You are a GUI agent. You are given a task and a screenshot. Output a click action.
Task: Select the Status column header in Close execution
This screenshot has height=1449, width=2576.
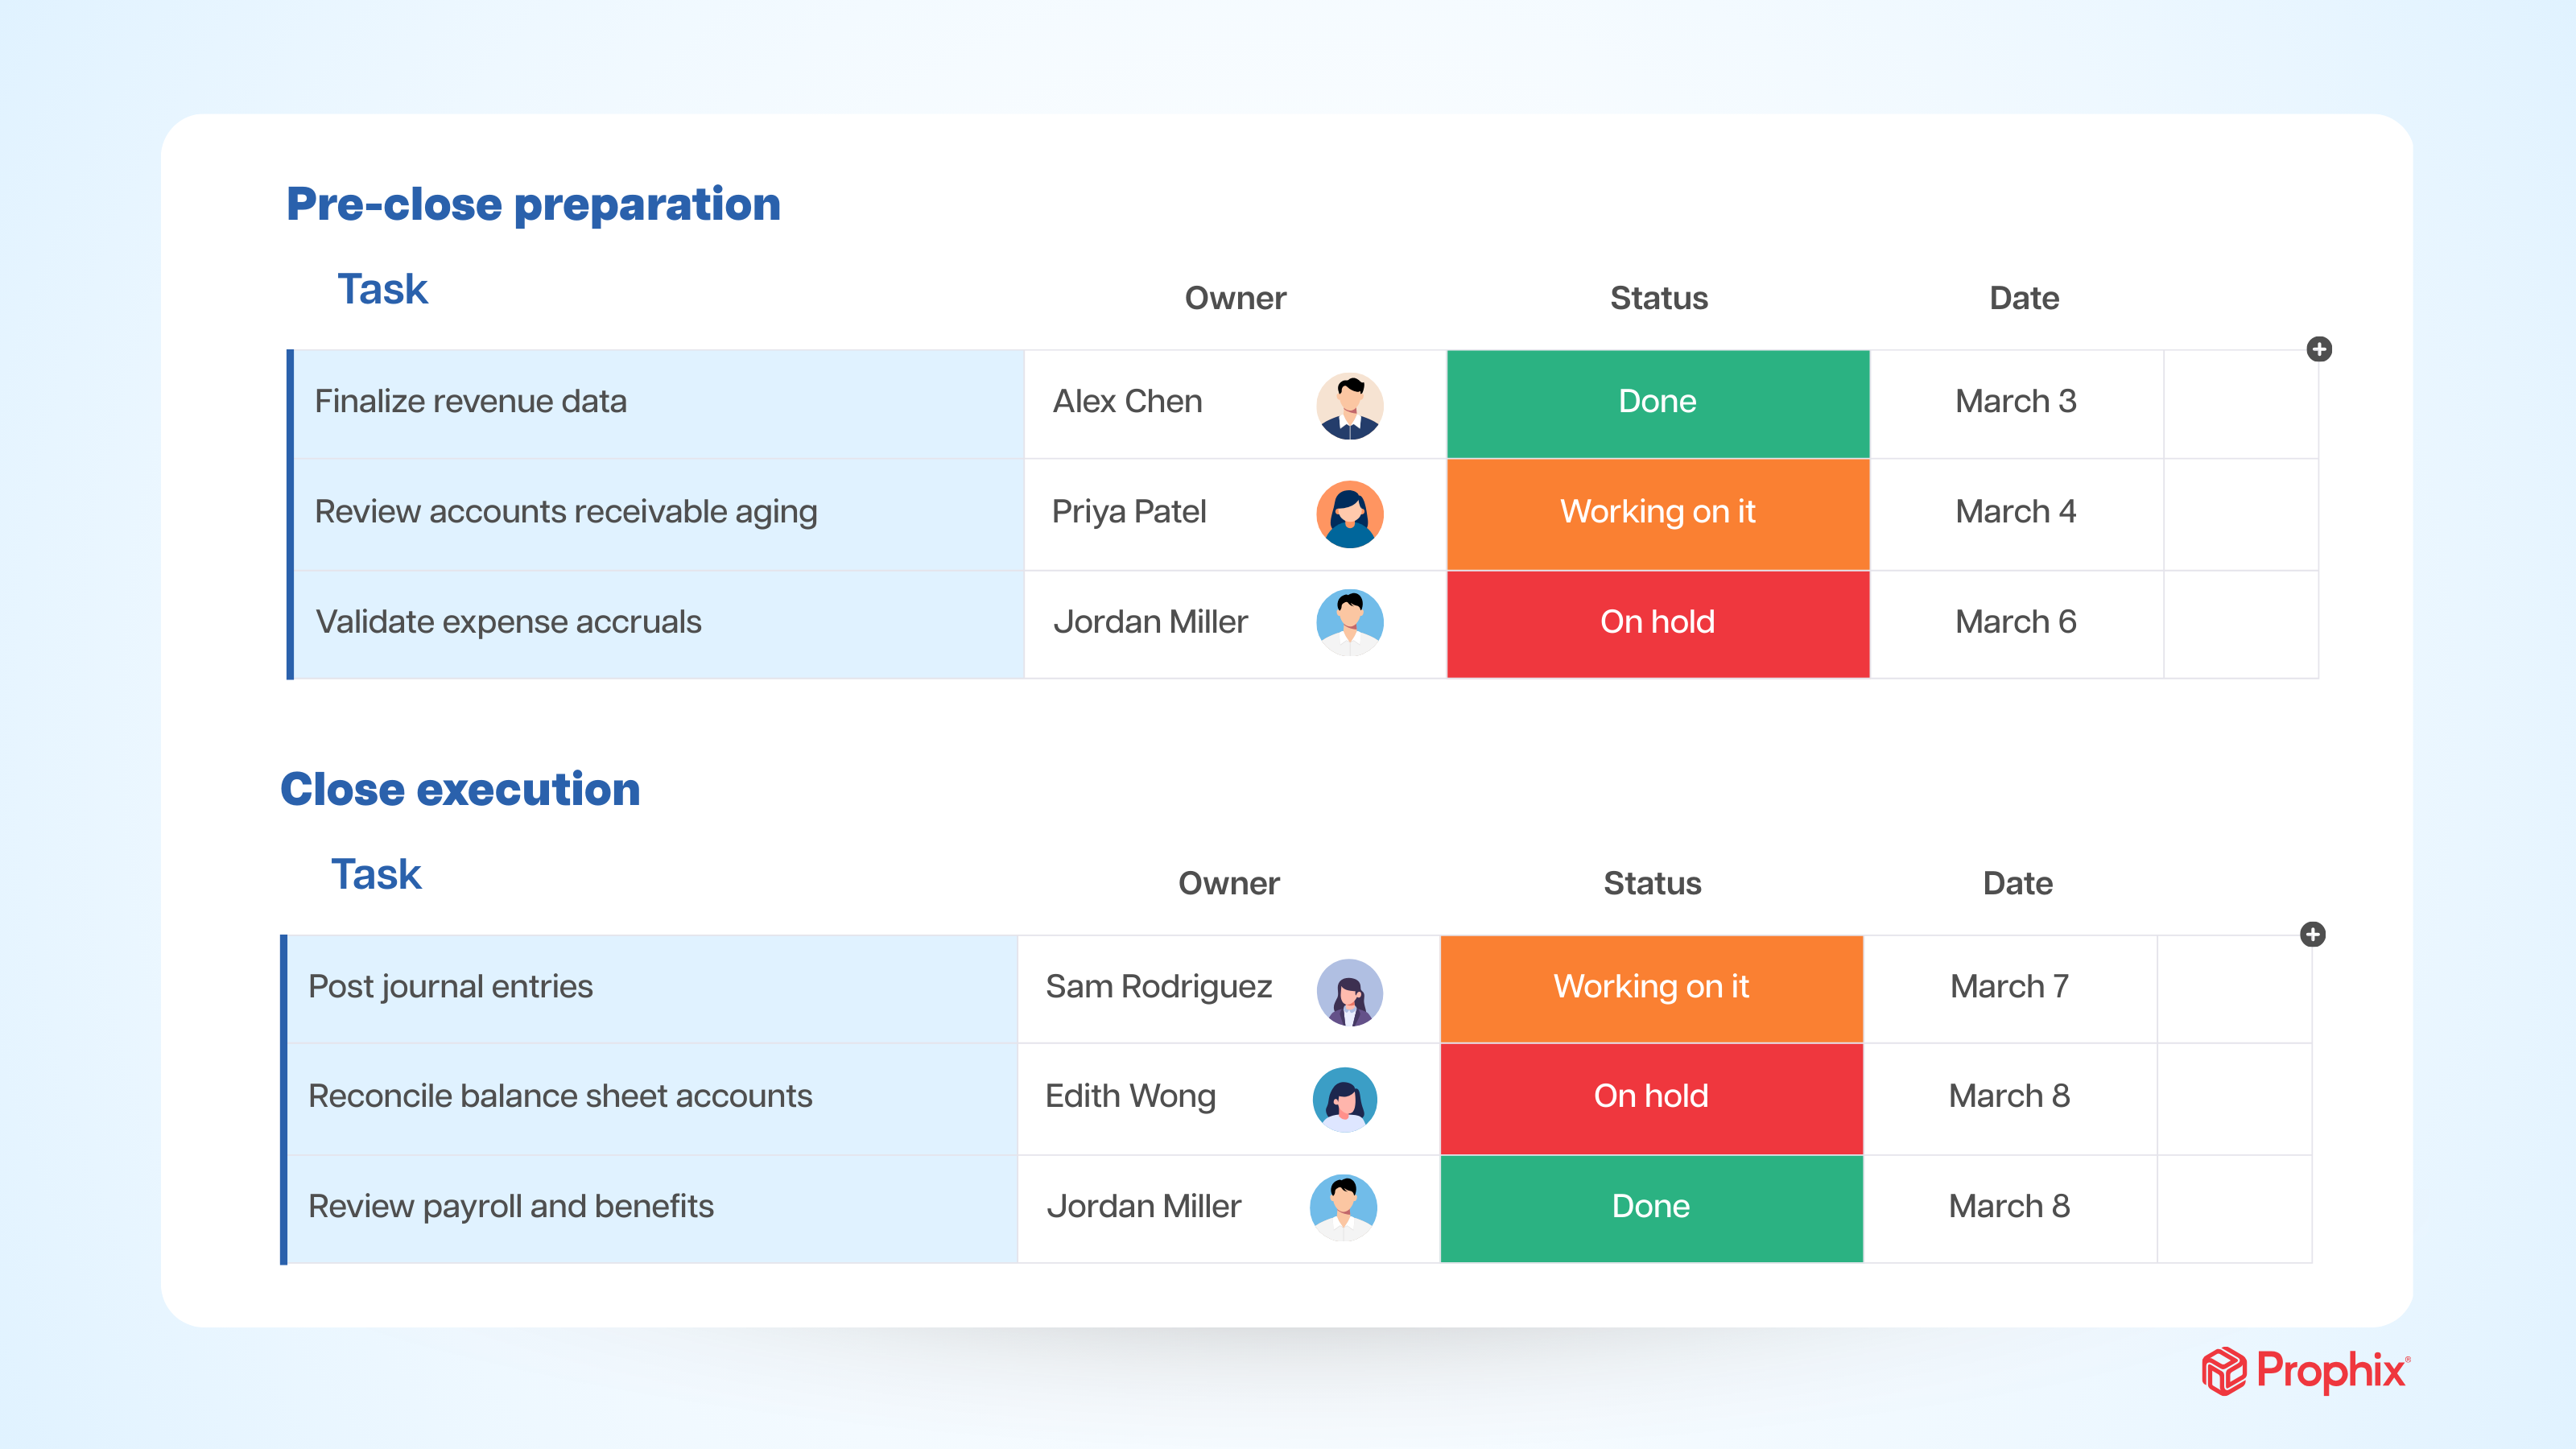point(1652,883)
